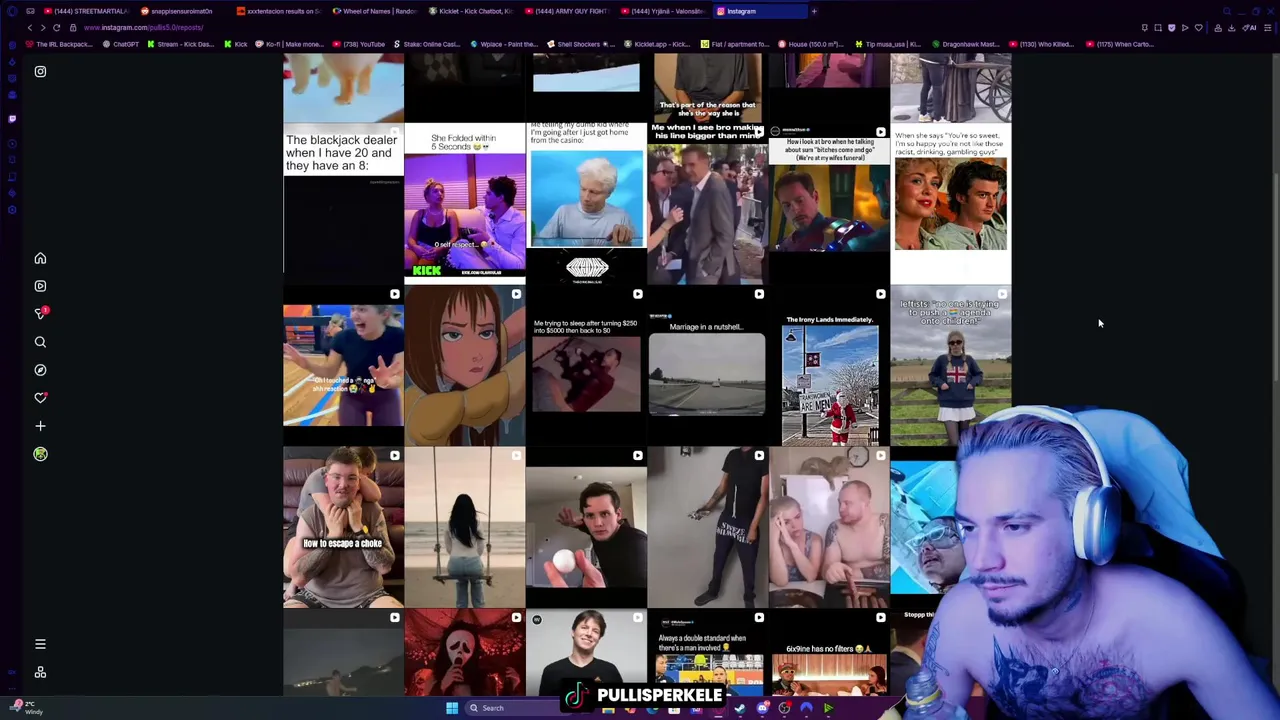The height and width of the screenshot is (720, 1280).
Task: Open the 'She Folded within 5 Seconds' reel
Action: pos(465,204)
